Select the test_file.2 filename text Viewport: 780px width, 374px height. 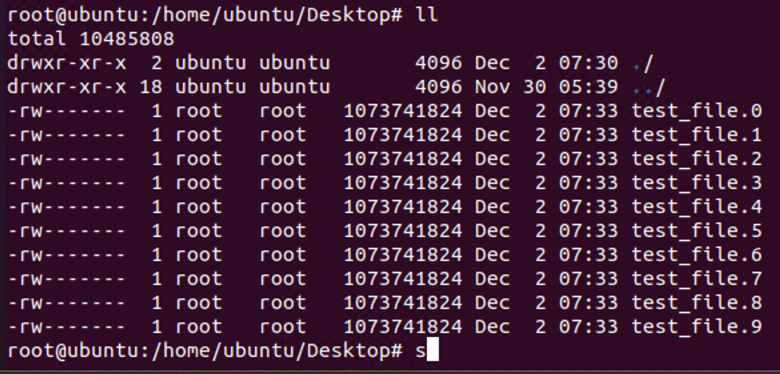click(x=697, y=159)
